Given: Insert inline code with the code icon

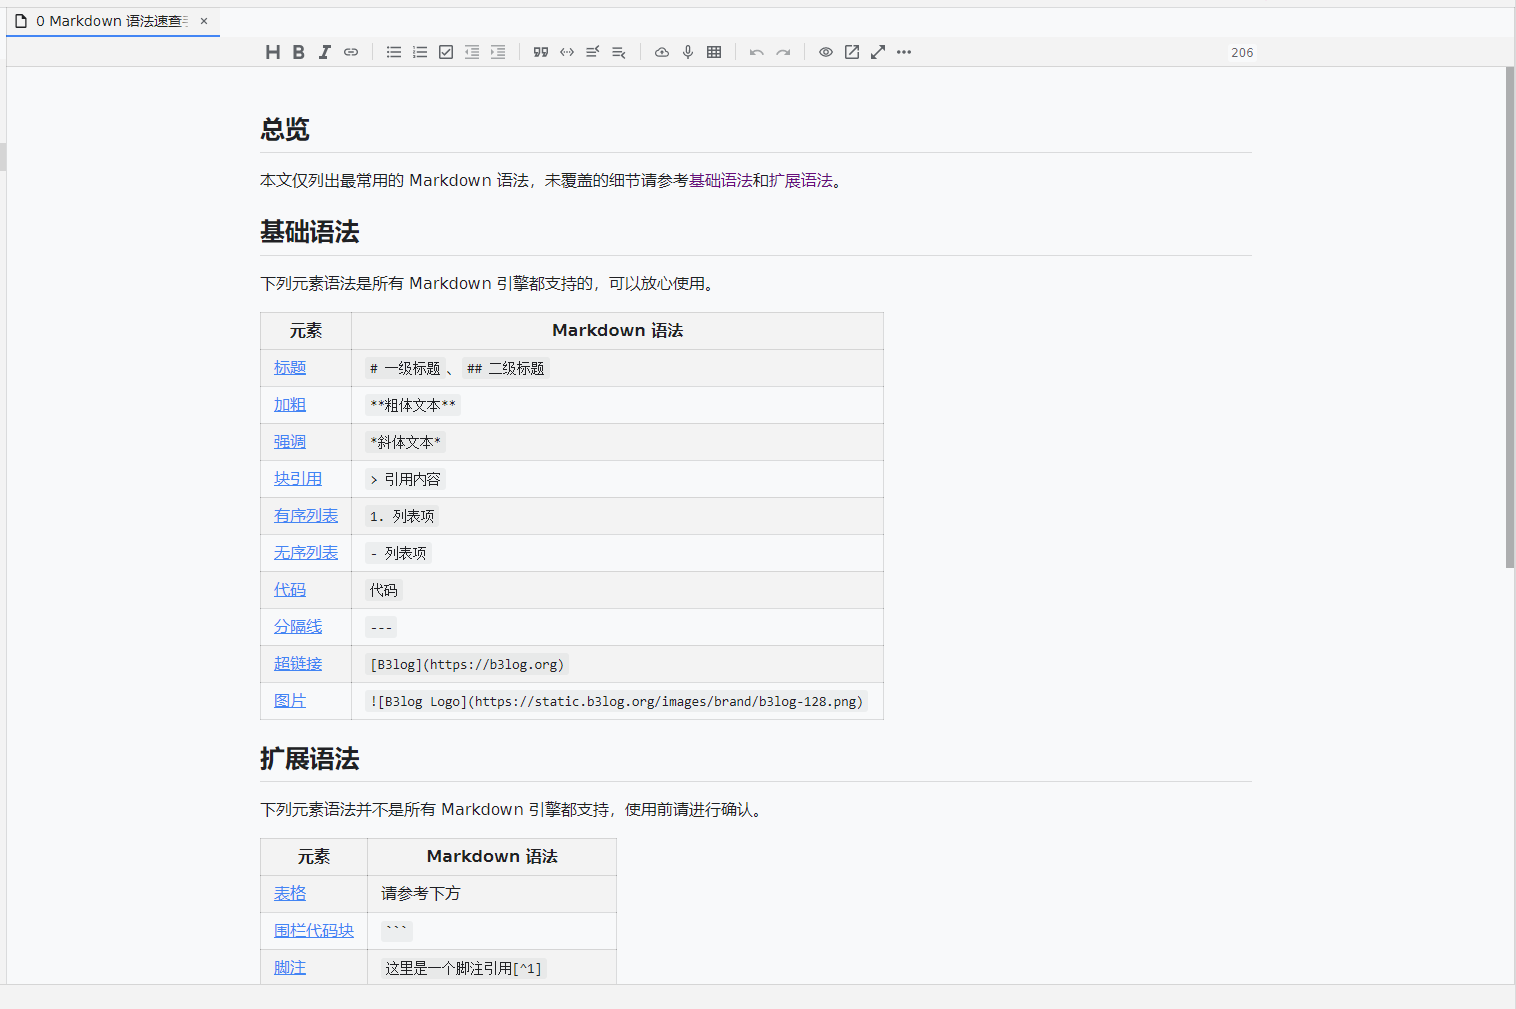Looking at the screenshot, I should coord(567,52).
